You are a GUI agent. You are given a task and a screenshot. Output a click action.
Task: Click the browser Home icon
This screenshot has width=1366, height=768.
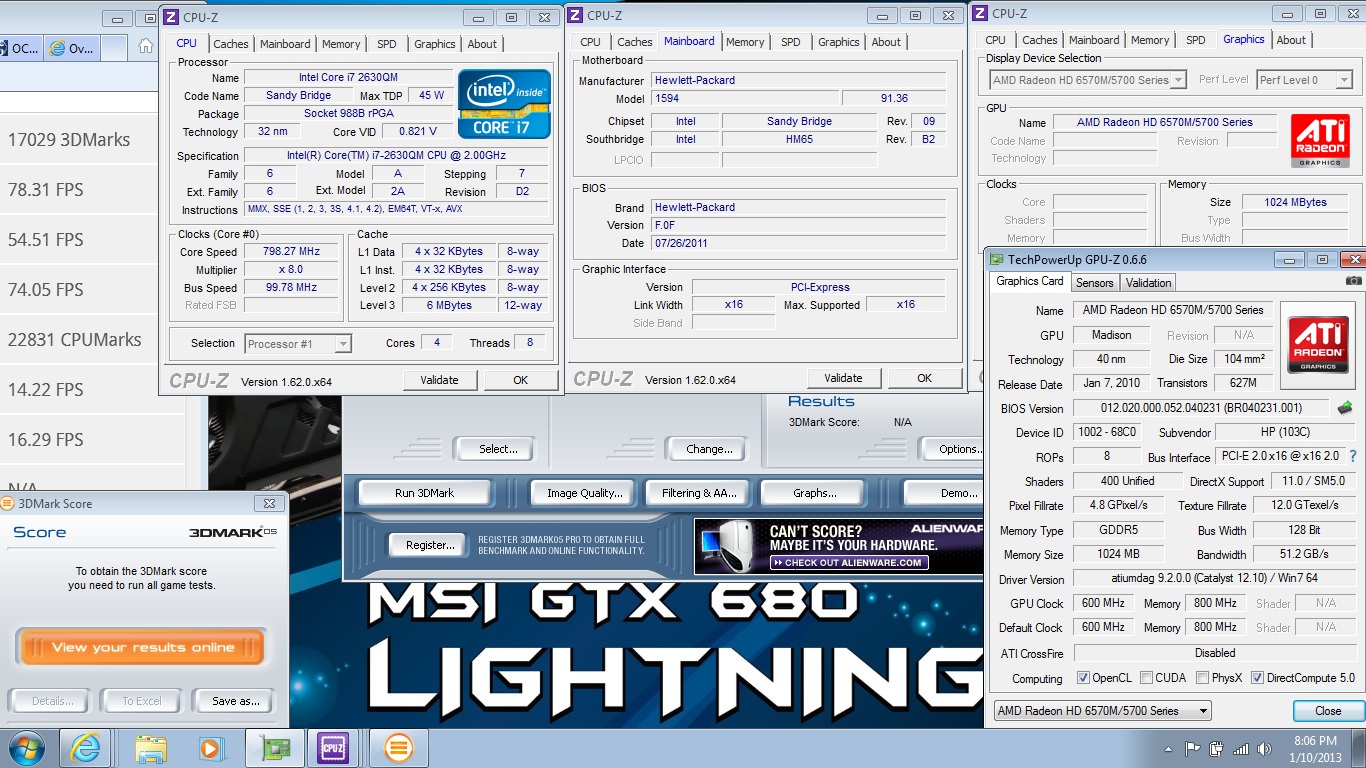click(x=146, y=46)
